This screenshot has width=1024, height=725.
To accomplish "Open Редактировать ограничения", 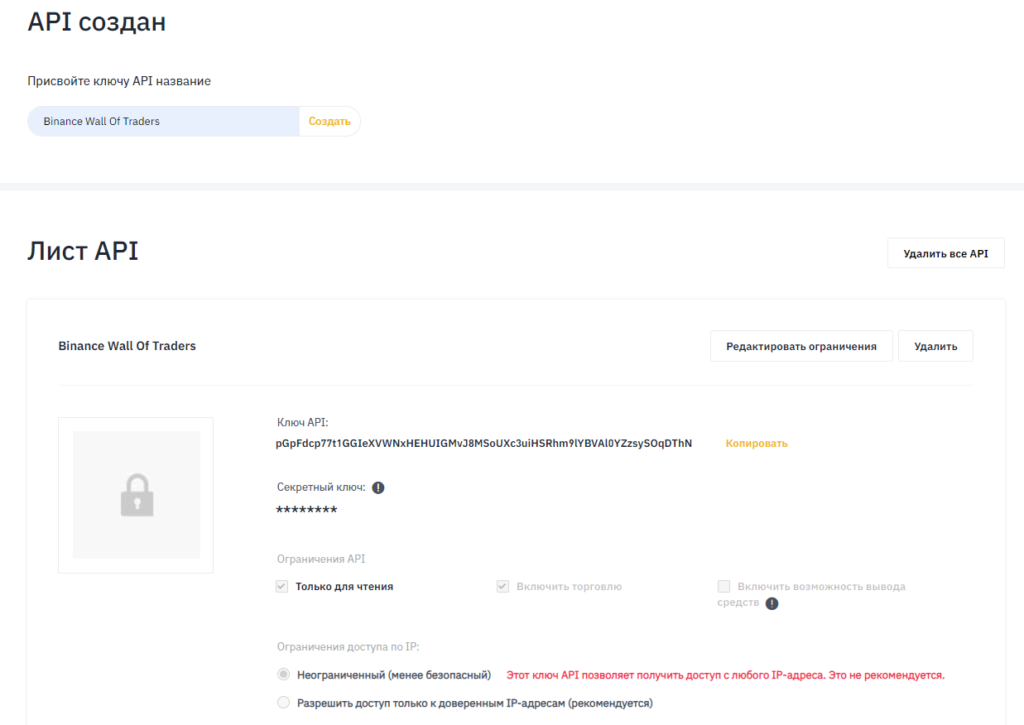I will pos(800,345).
